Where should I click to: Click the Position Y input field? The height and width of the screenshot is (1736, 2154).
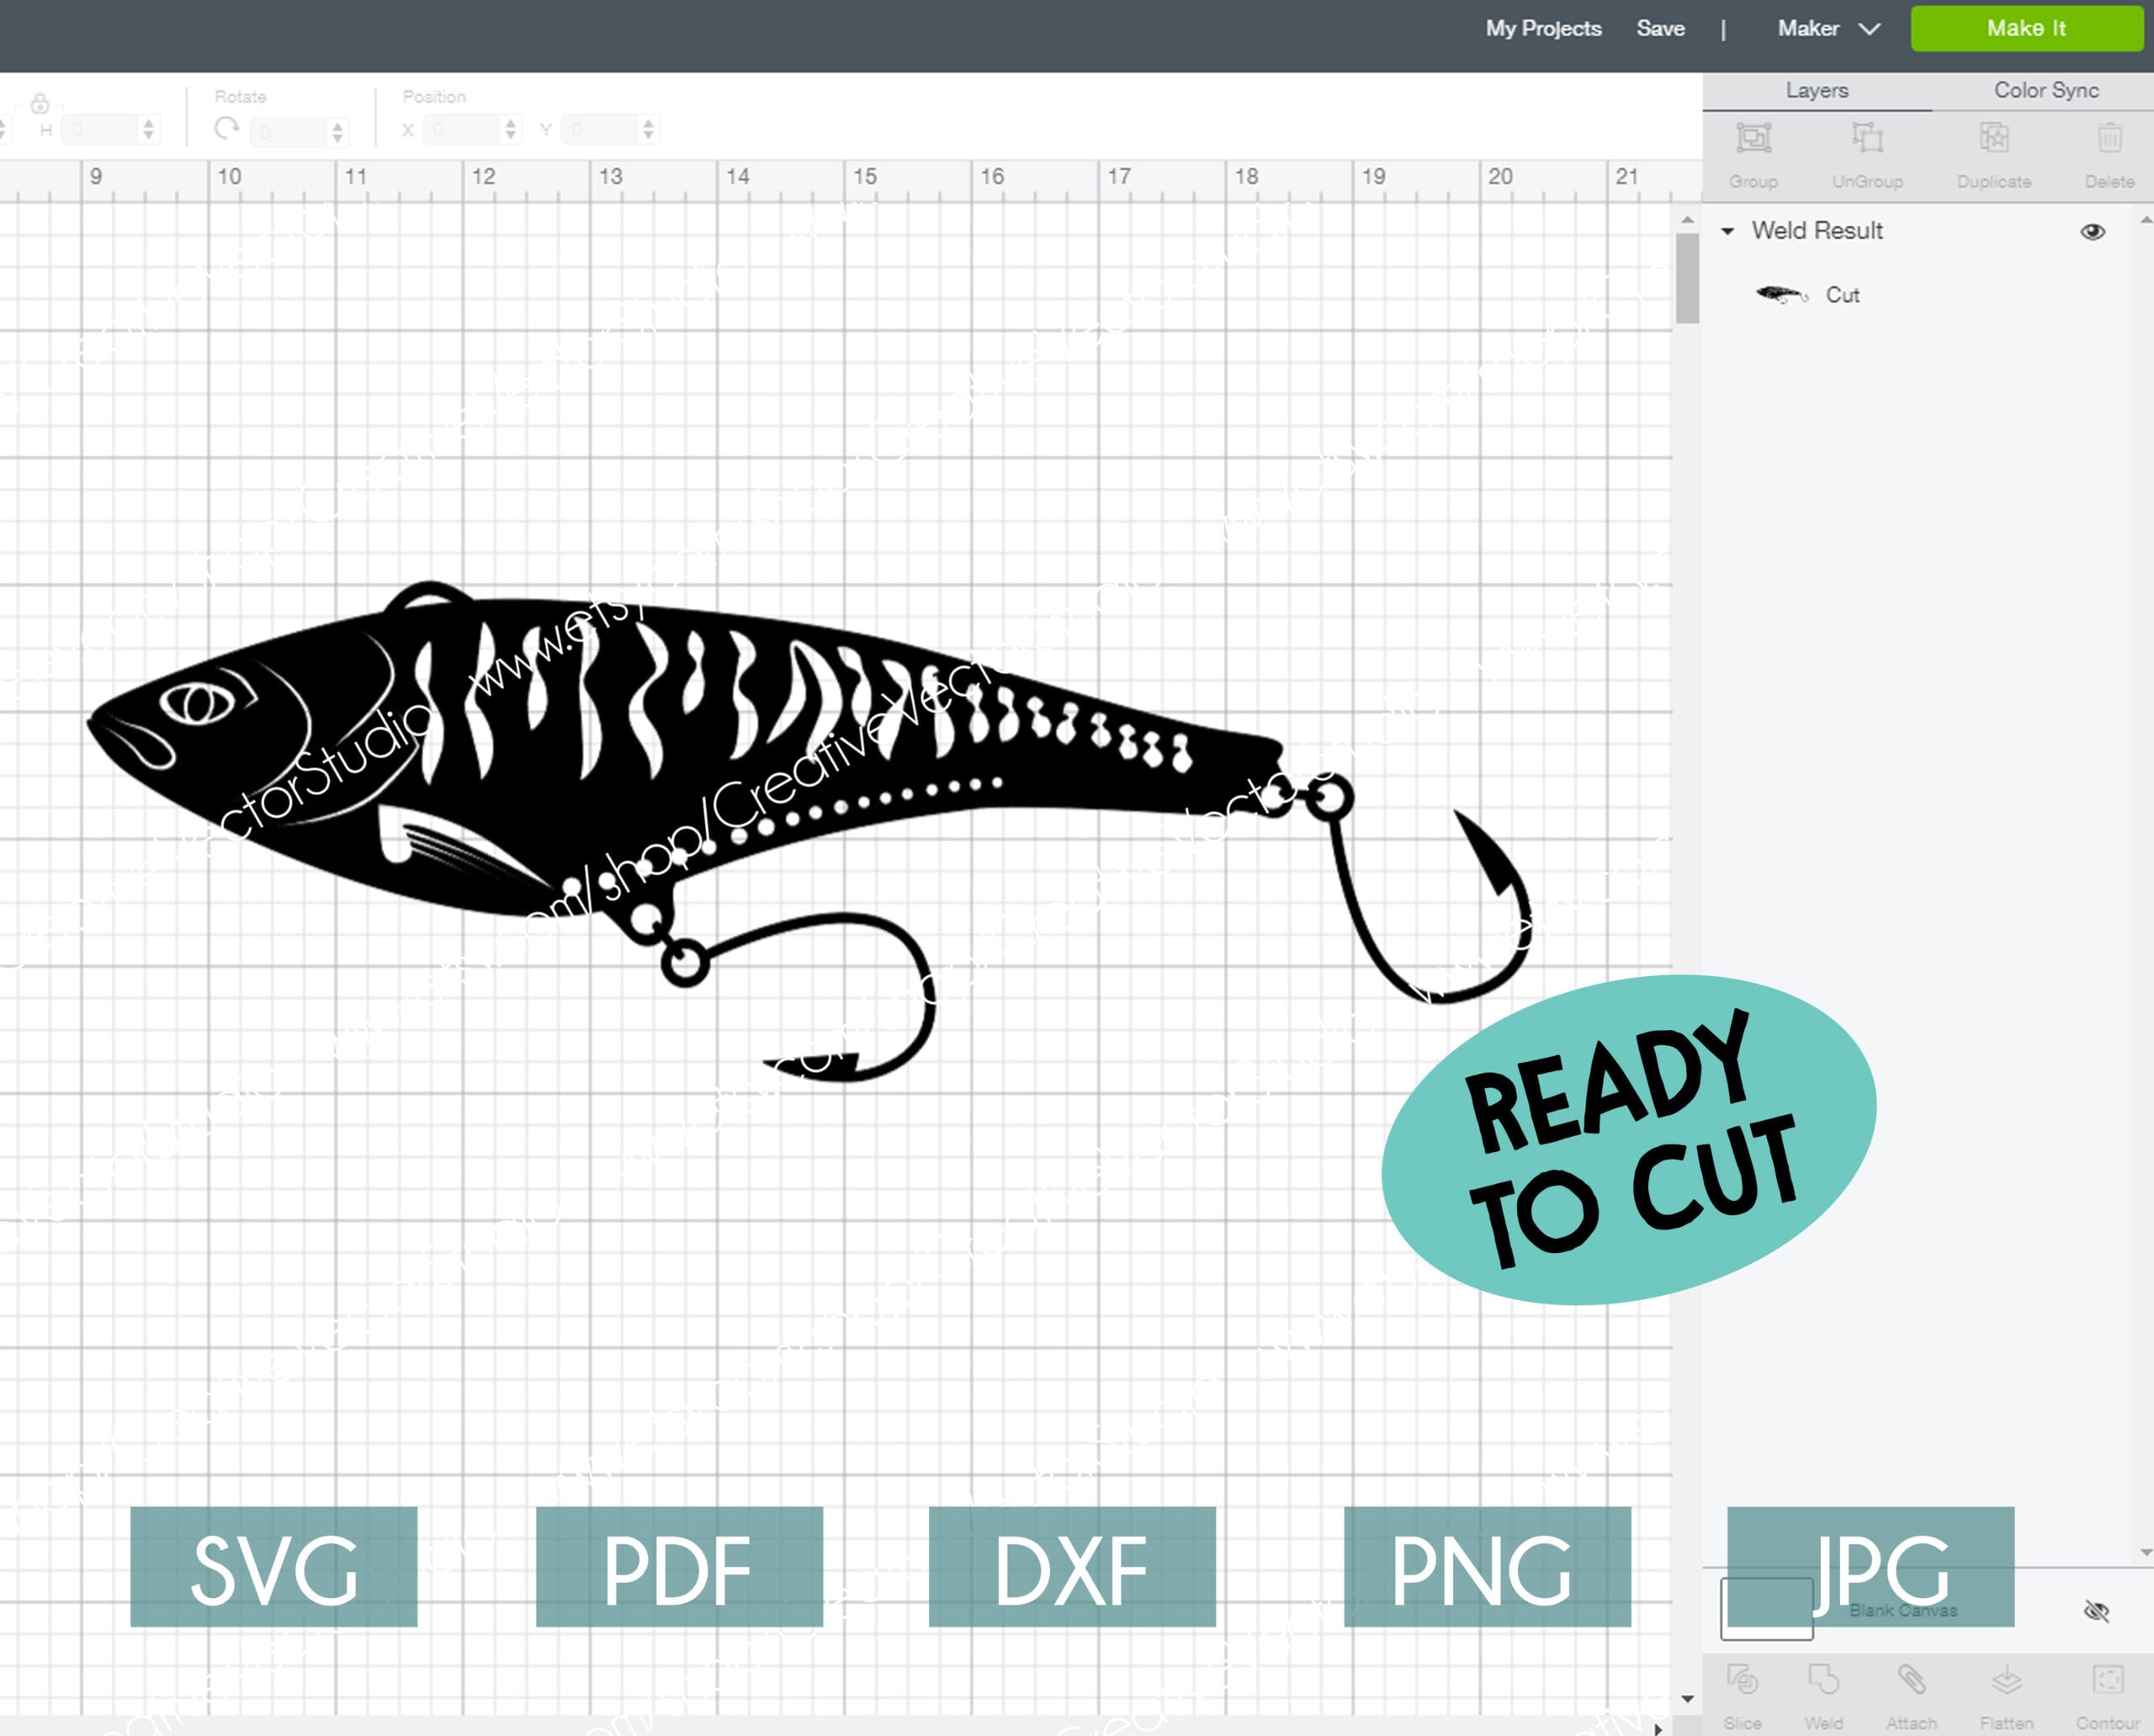coord(598,129)
